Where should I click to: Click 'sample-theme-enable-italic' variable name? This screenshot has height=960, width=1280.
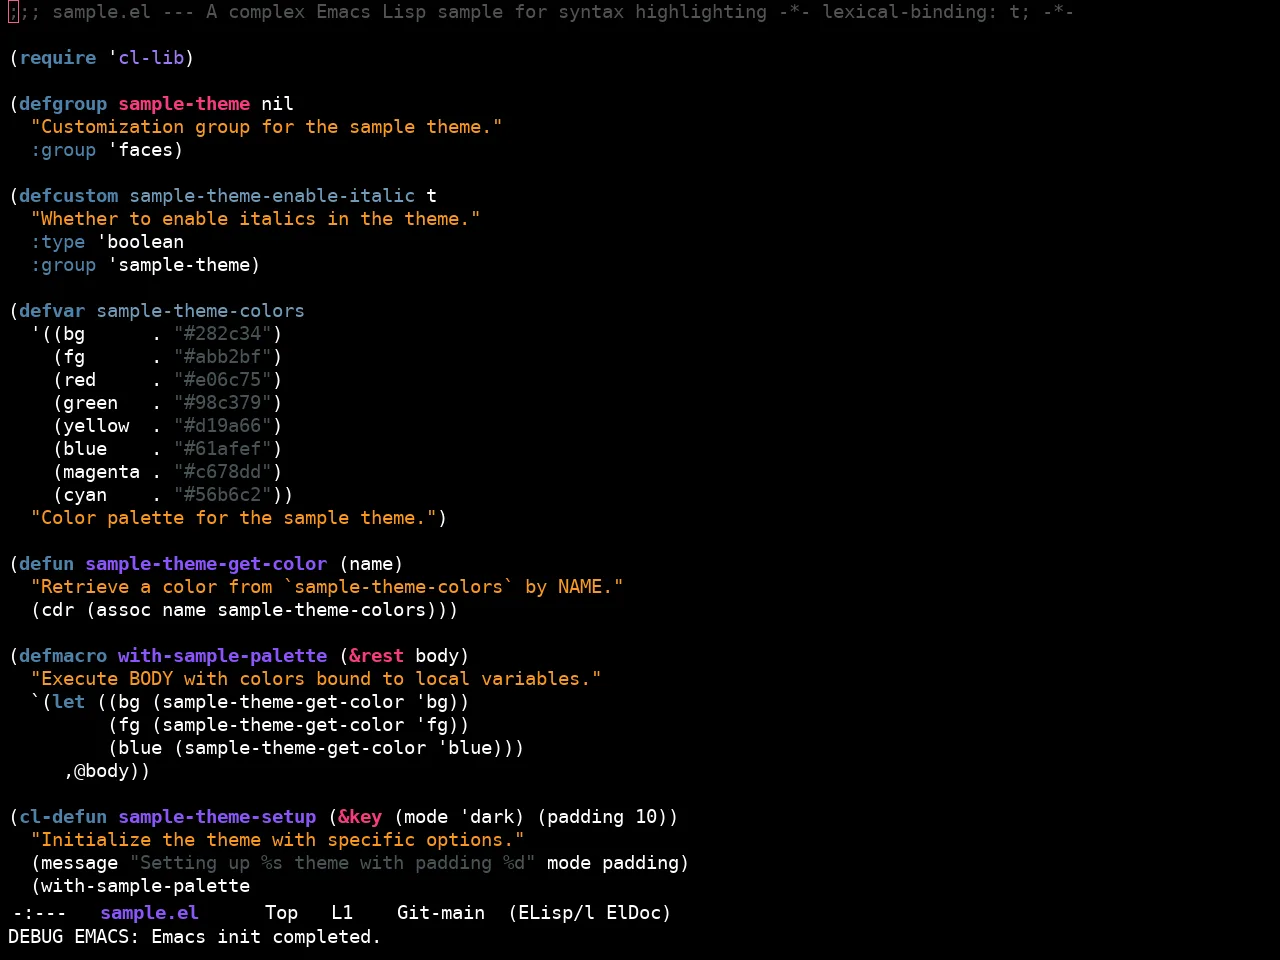(x=272, y=196)
